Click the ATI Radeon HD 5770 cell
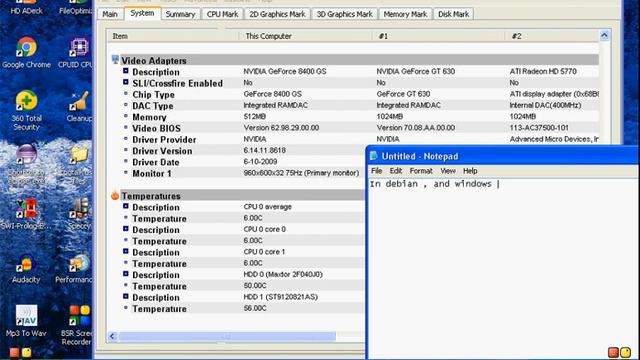 pyautogui.click(x=543, y=71)
